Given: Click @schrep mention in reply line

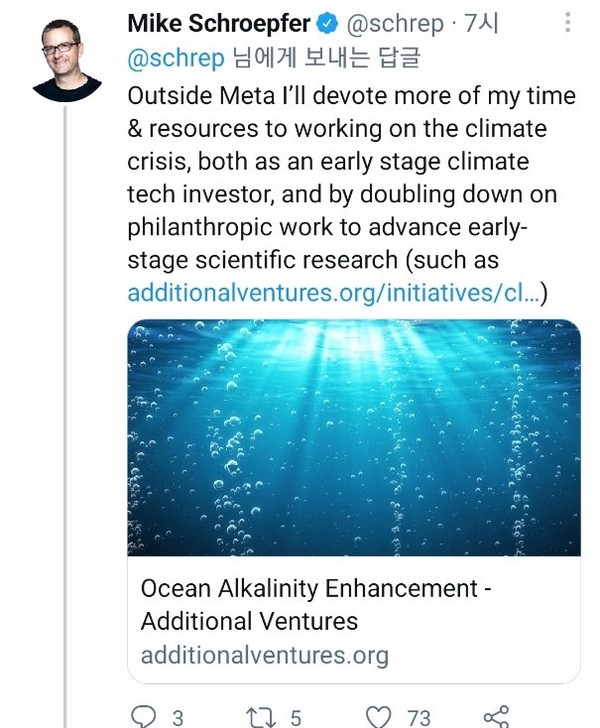Looking at the screenshot, I should point(176,58).
